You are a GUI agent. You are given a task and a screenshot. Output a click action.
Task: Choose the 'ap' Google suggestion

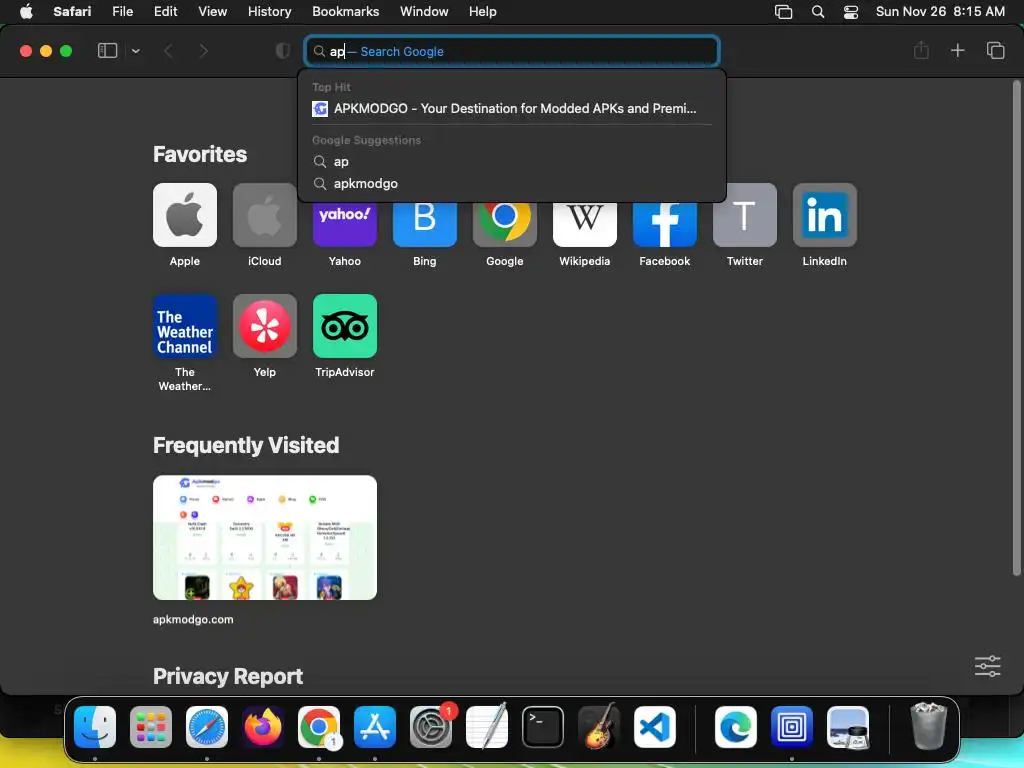click(x=512, y=161)
